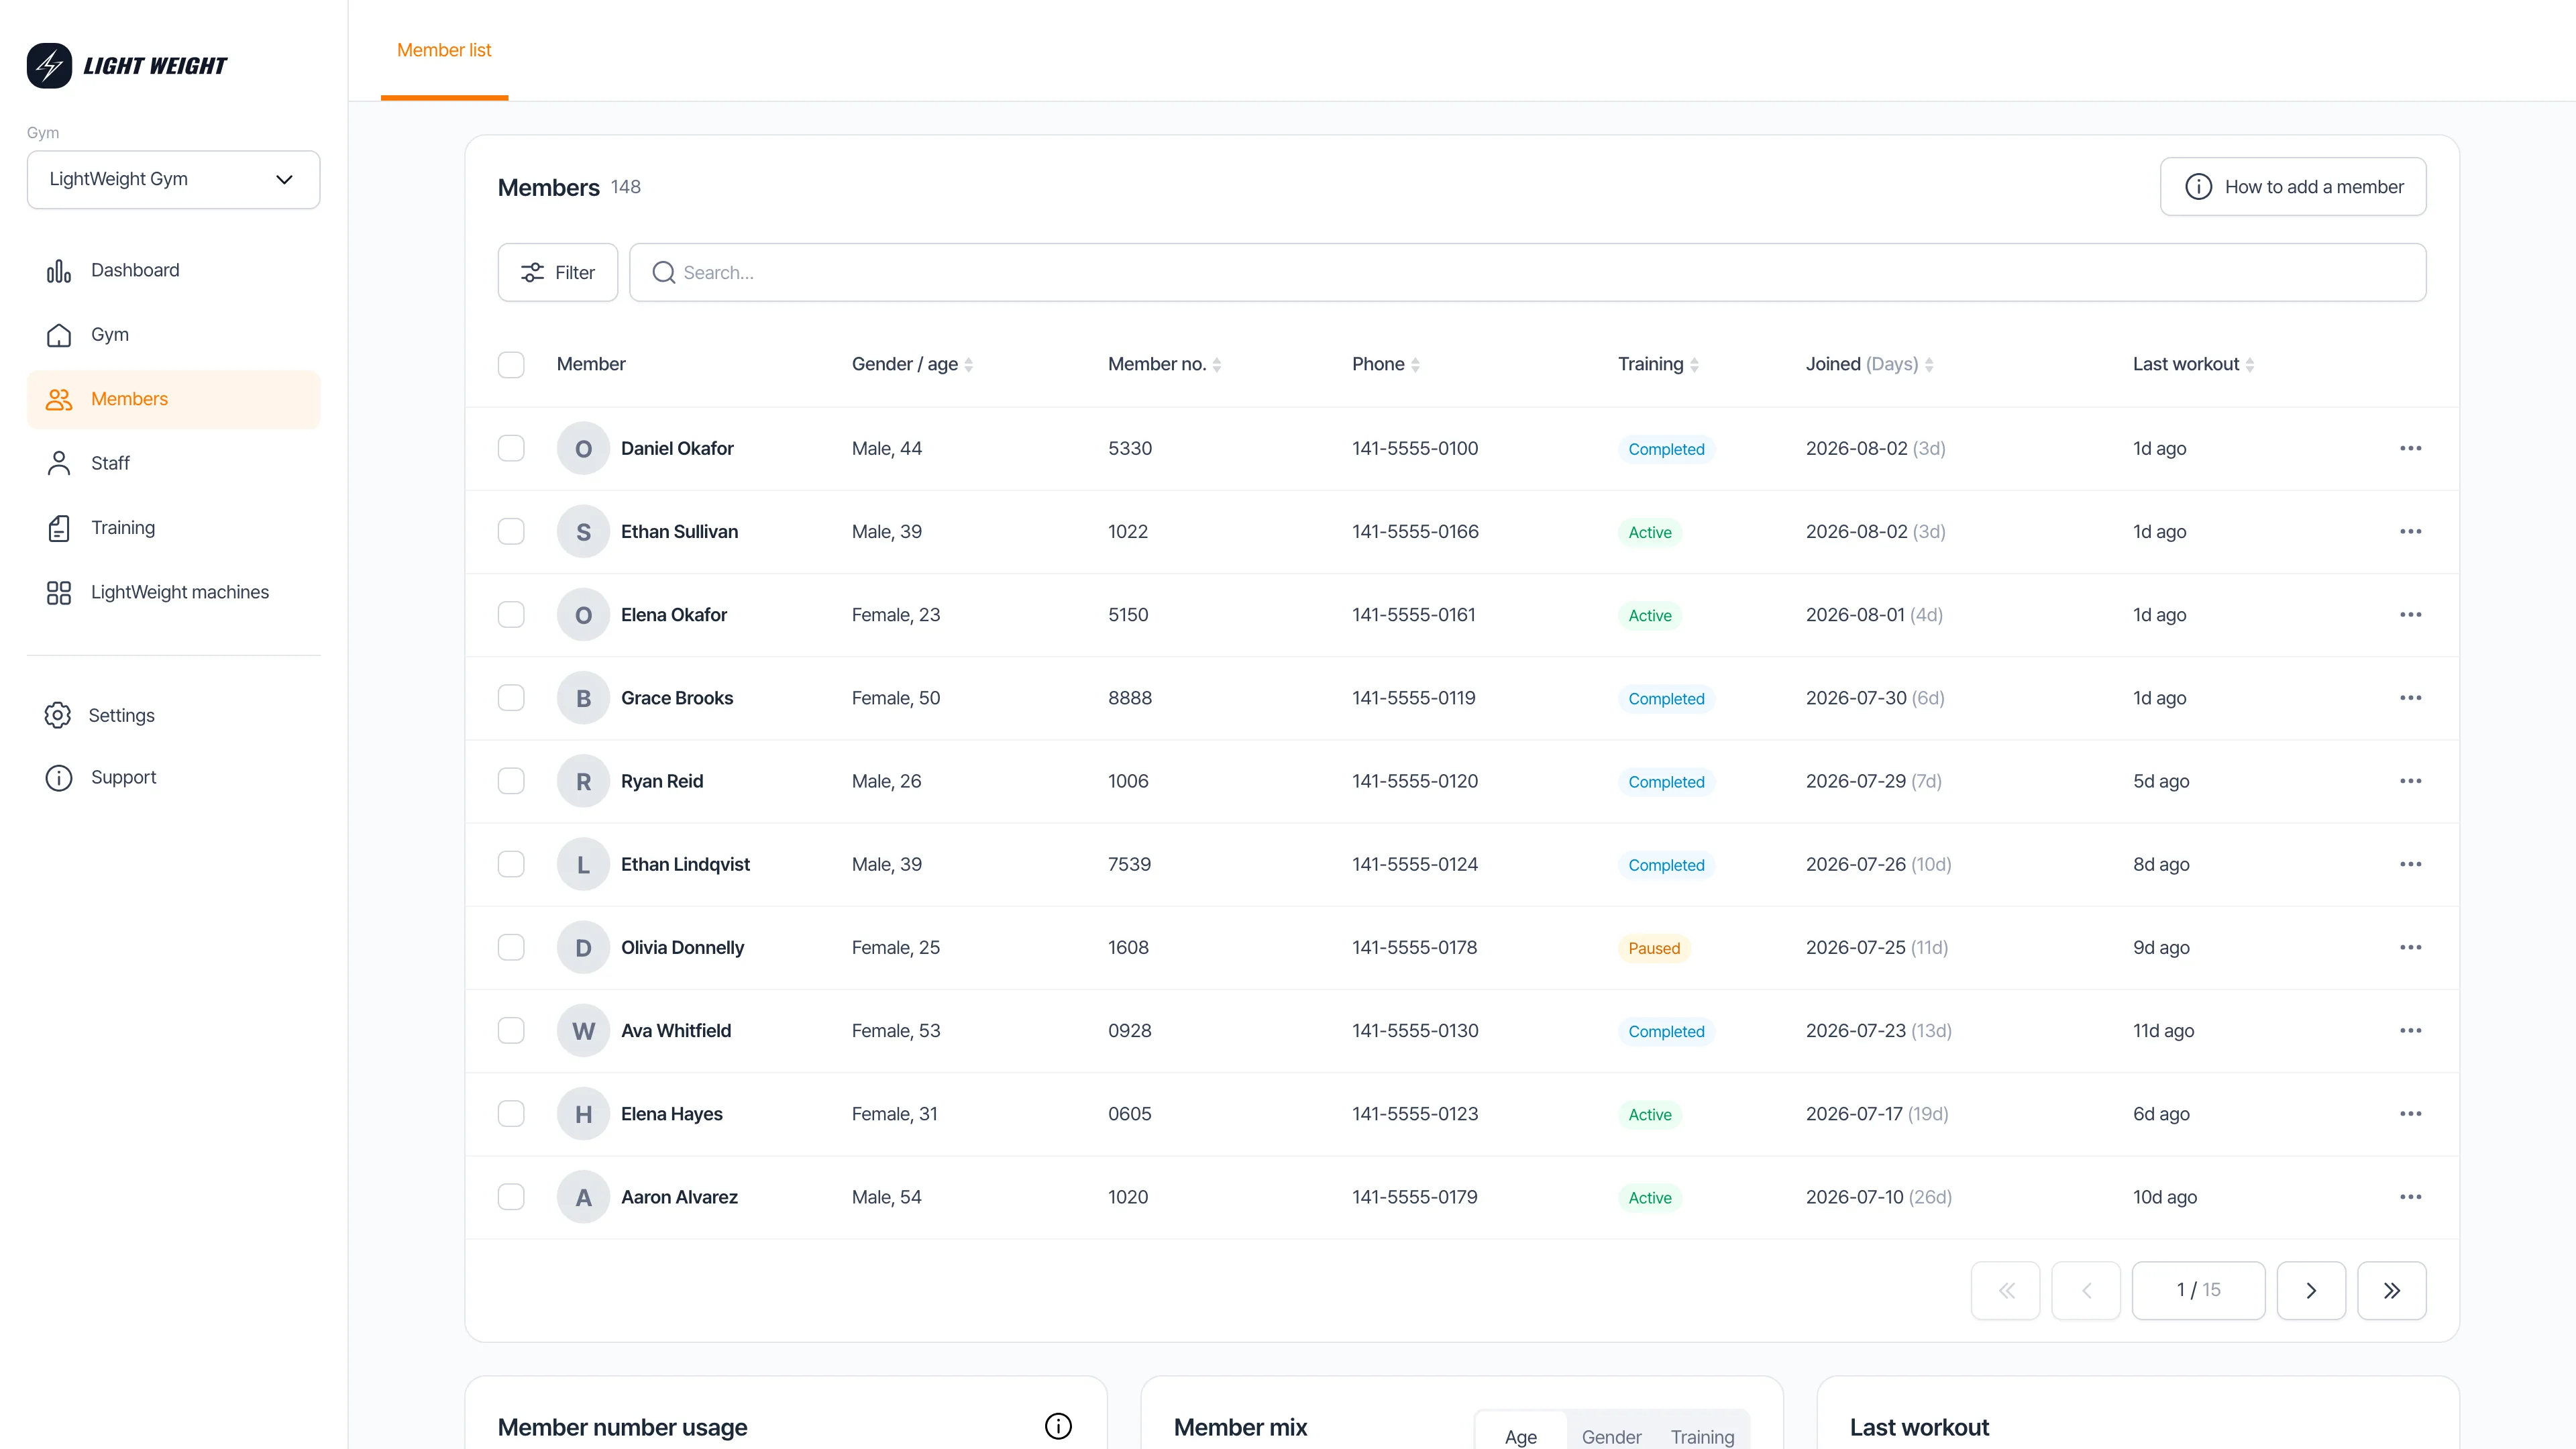Image resolution: width=2576 pixels, height=1449 pixels.
Task: Click into the member Search field
Action: pyautogui.click(x=1527, y=272)
